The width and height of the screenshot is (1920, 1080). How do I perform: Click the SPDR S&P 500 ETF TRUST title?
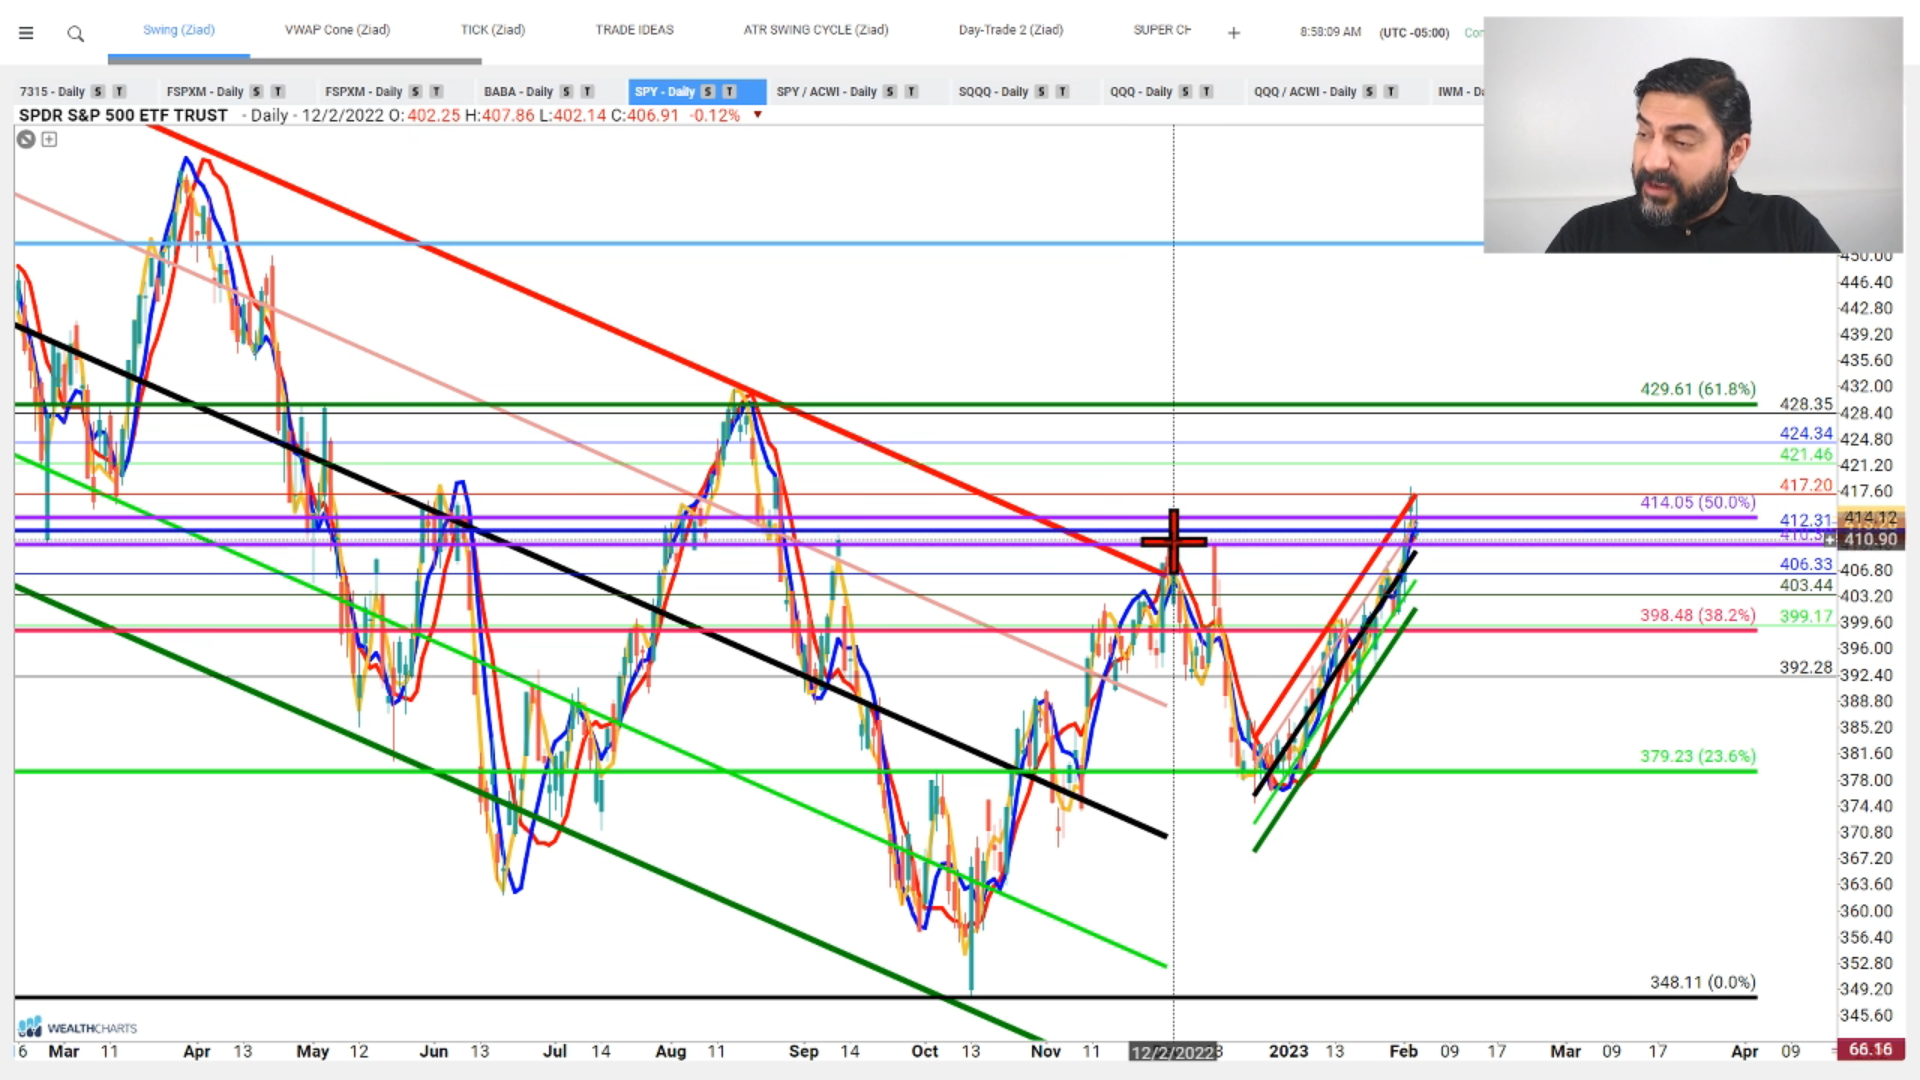(x=123, y=115)
